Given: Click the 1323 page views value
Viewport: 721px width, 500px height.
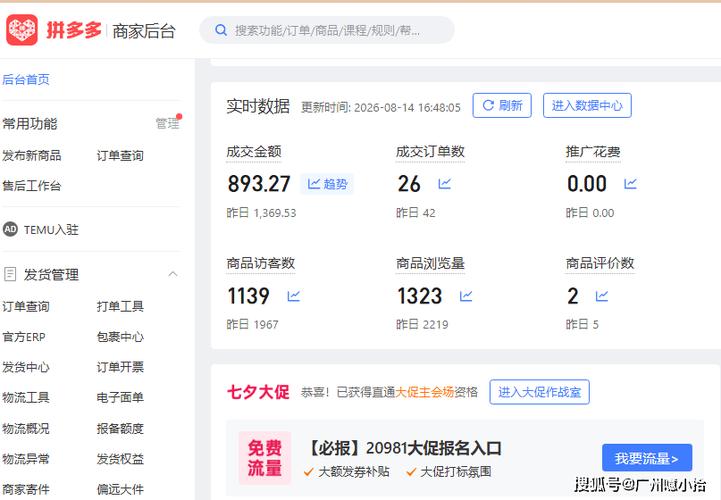Looking at the screenshot, I should click(420, 296).
